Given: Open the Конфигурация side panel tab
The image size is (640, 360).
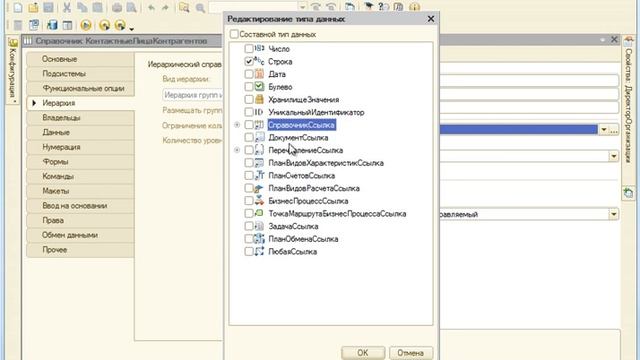Looking at the screenshot, I should pyautogui.click(x=13, y=69).
